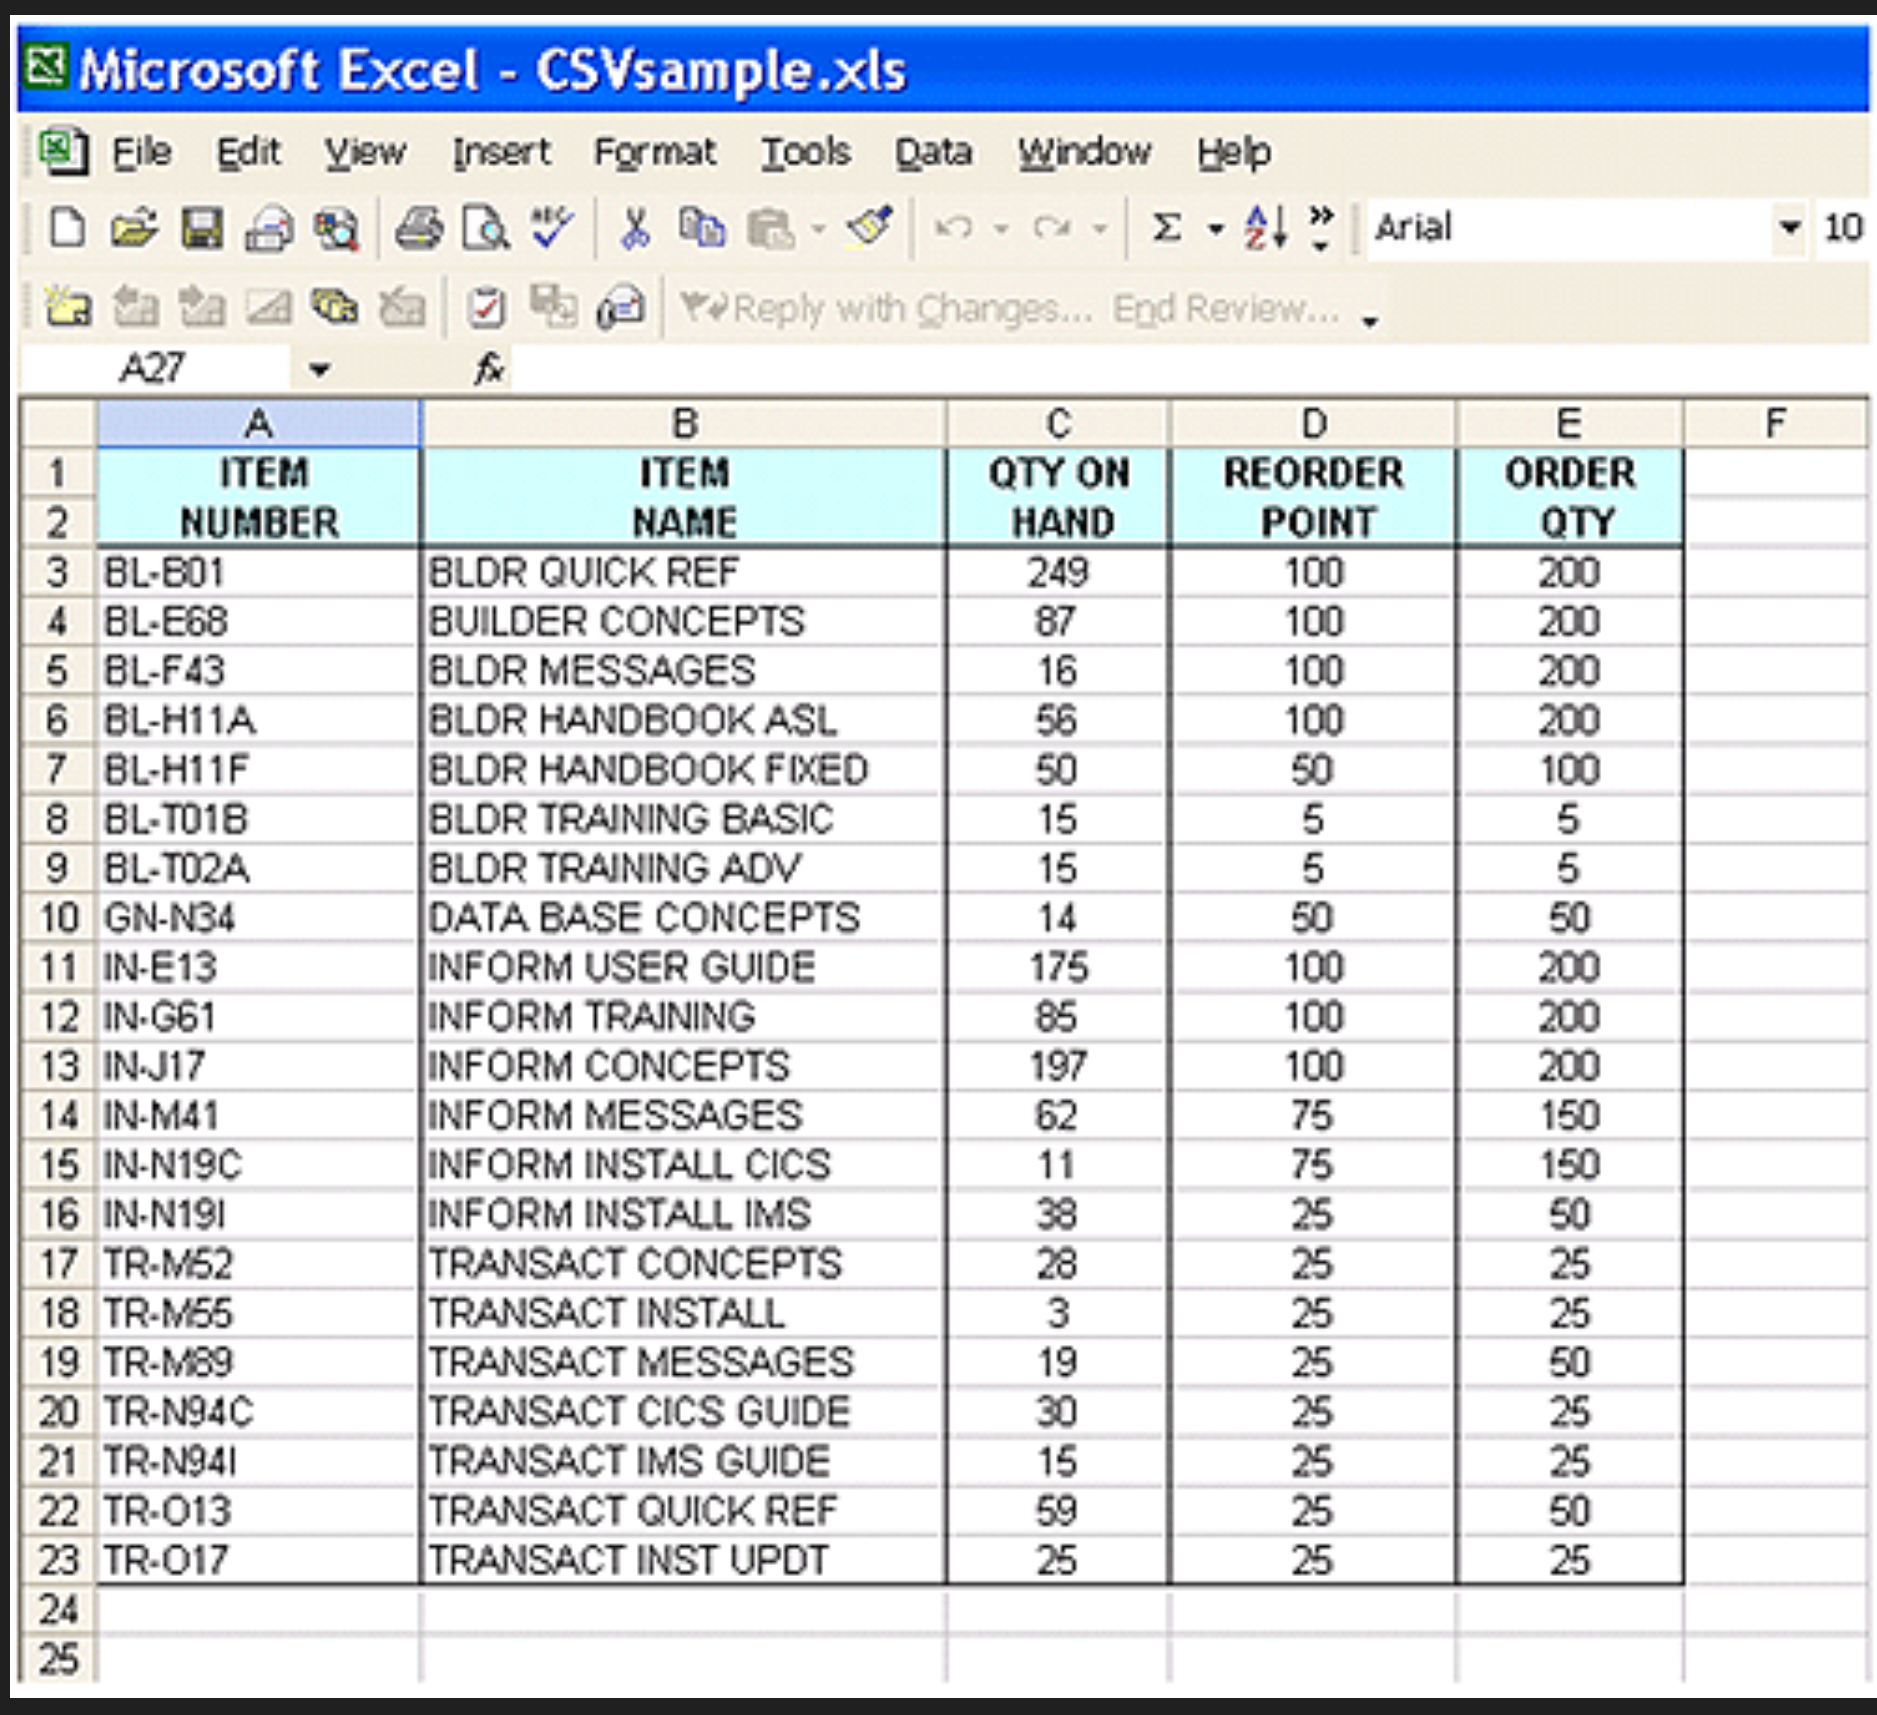The height and width of the screenshot is (1715, 1877).
Task: Open the Data menu
Action: pyautogui.click(x=932, y=152)
